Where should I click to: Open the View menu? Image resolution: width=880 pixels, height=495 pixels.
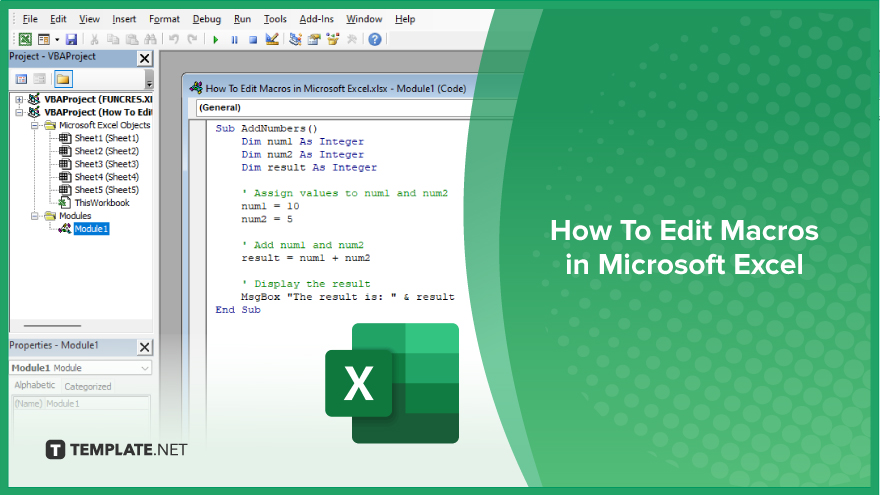click(x=89, y=19)
